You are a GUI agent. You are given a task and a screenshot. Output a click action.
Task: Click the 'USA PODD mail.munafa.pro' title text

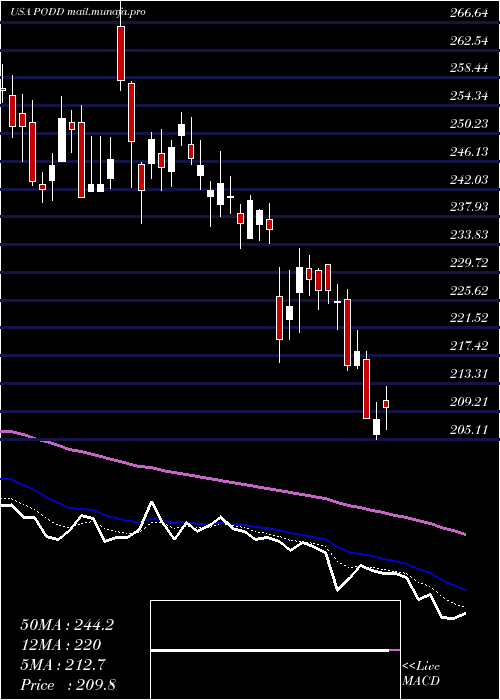(78, 12)
